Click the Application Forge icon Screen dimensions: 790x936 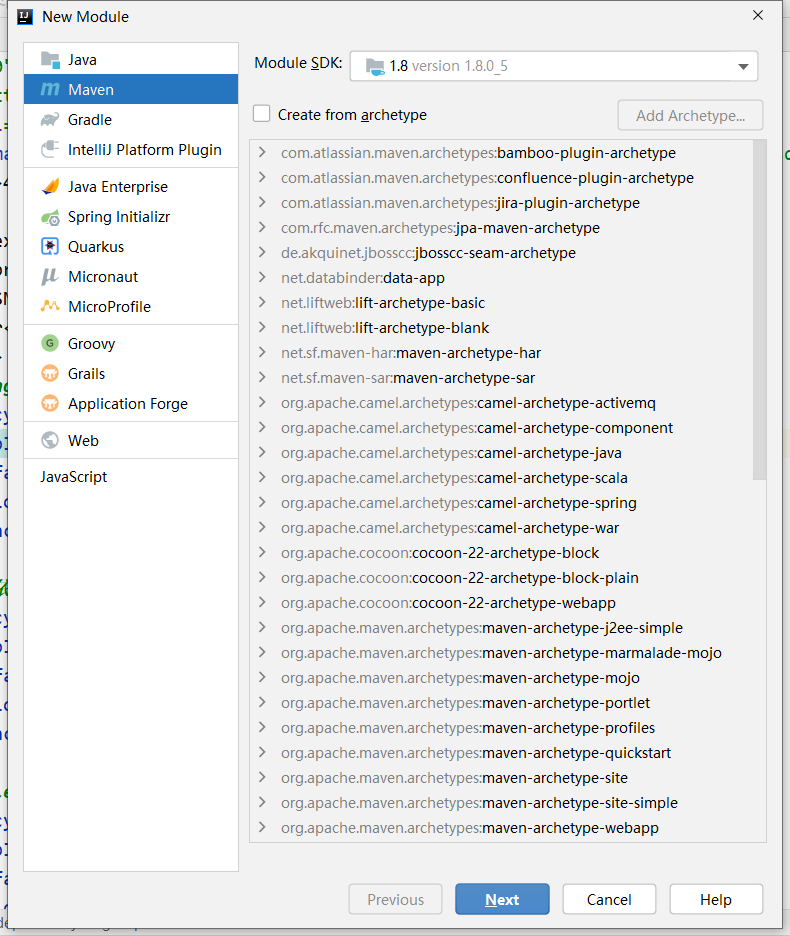[x=50, y=404]
